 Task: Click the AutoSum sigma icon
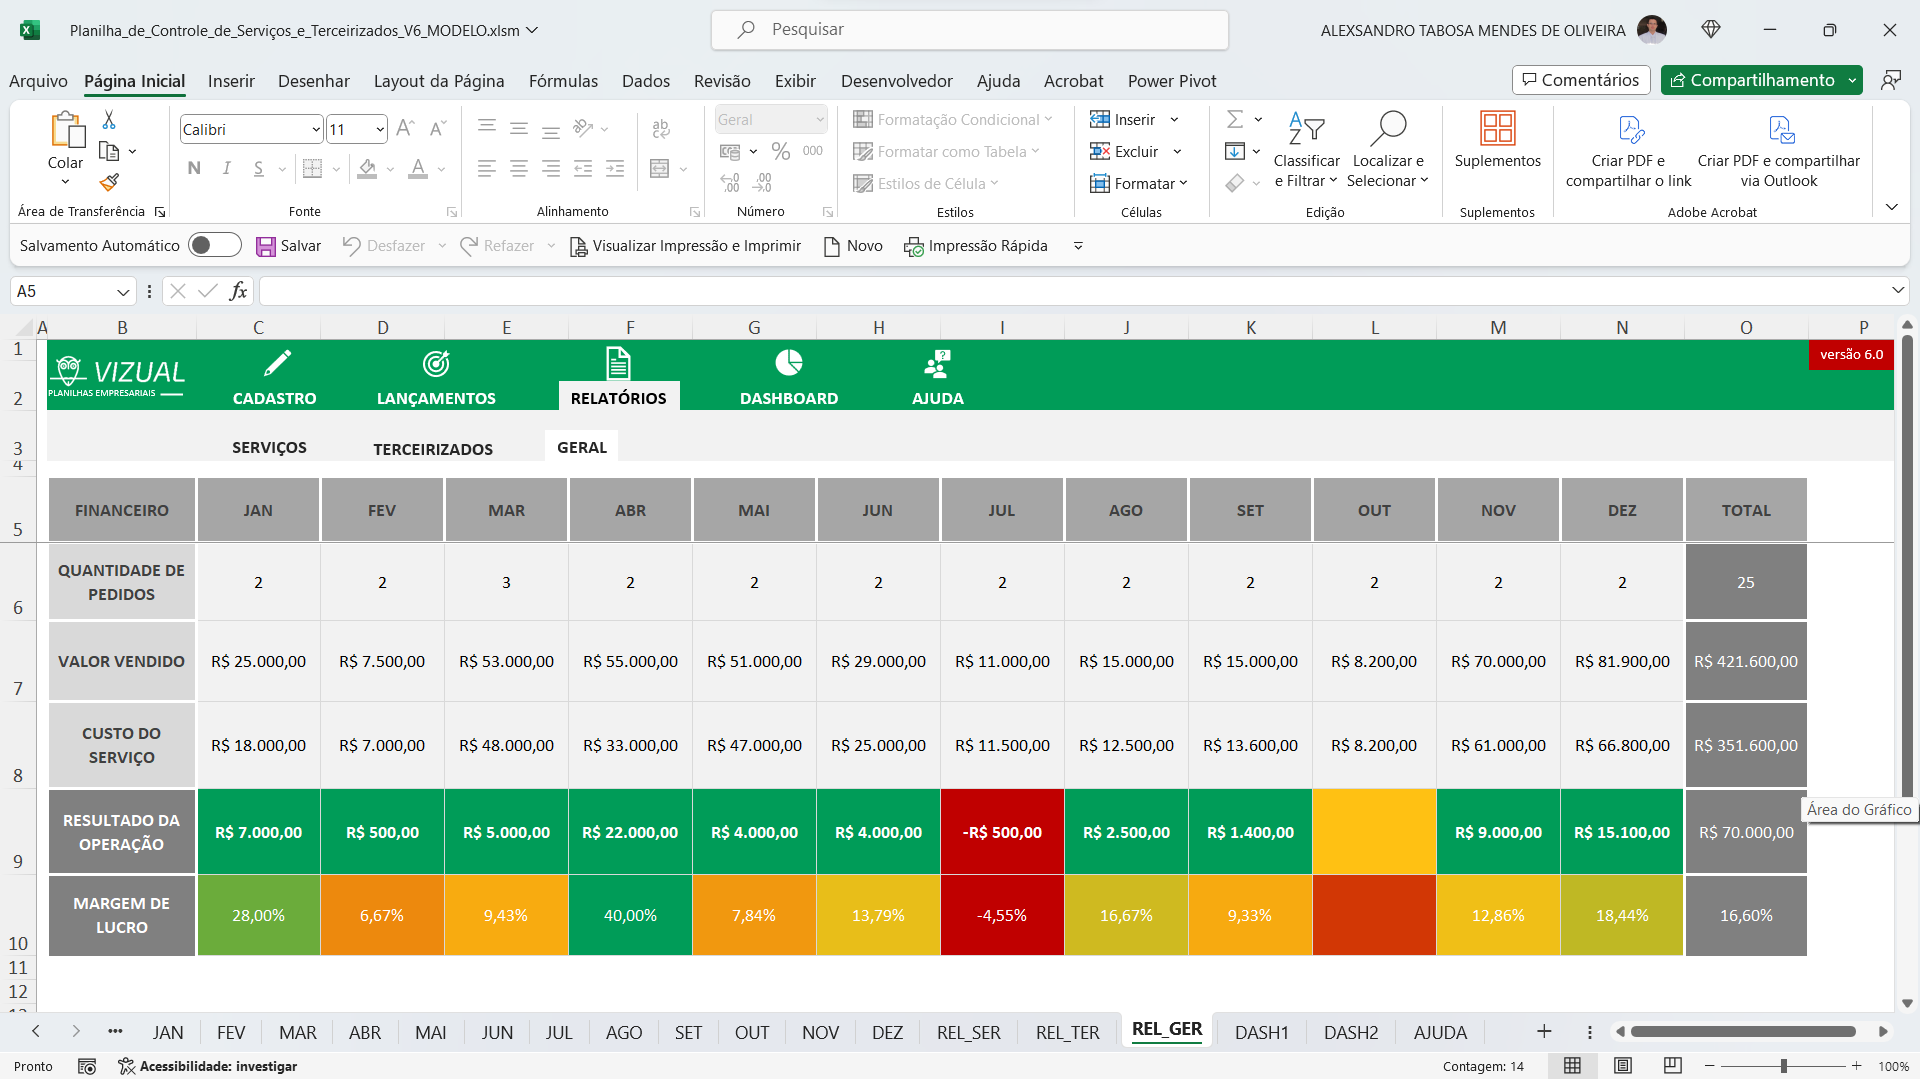[x=1235, y=119]
